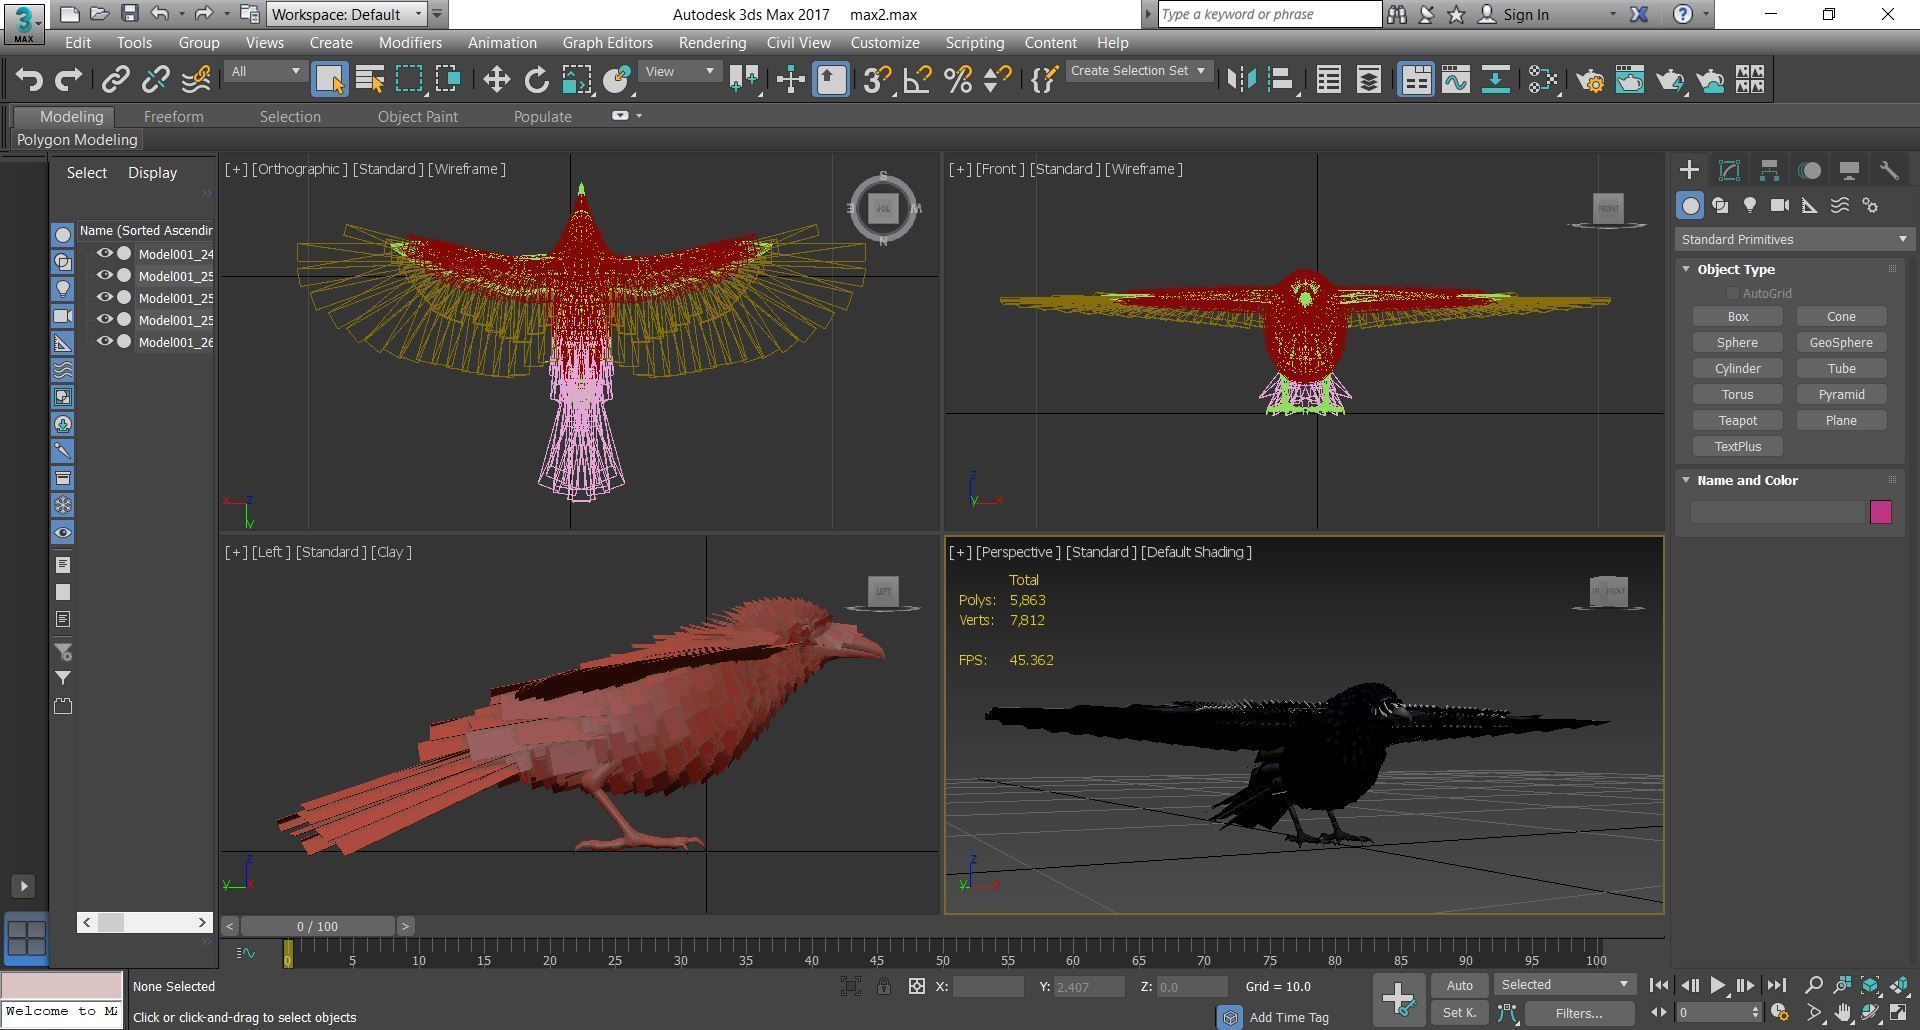This screenshot has width=1920, height=1030.
Task: Activate the Unlink Selection tool
Action: (156, 80)
